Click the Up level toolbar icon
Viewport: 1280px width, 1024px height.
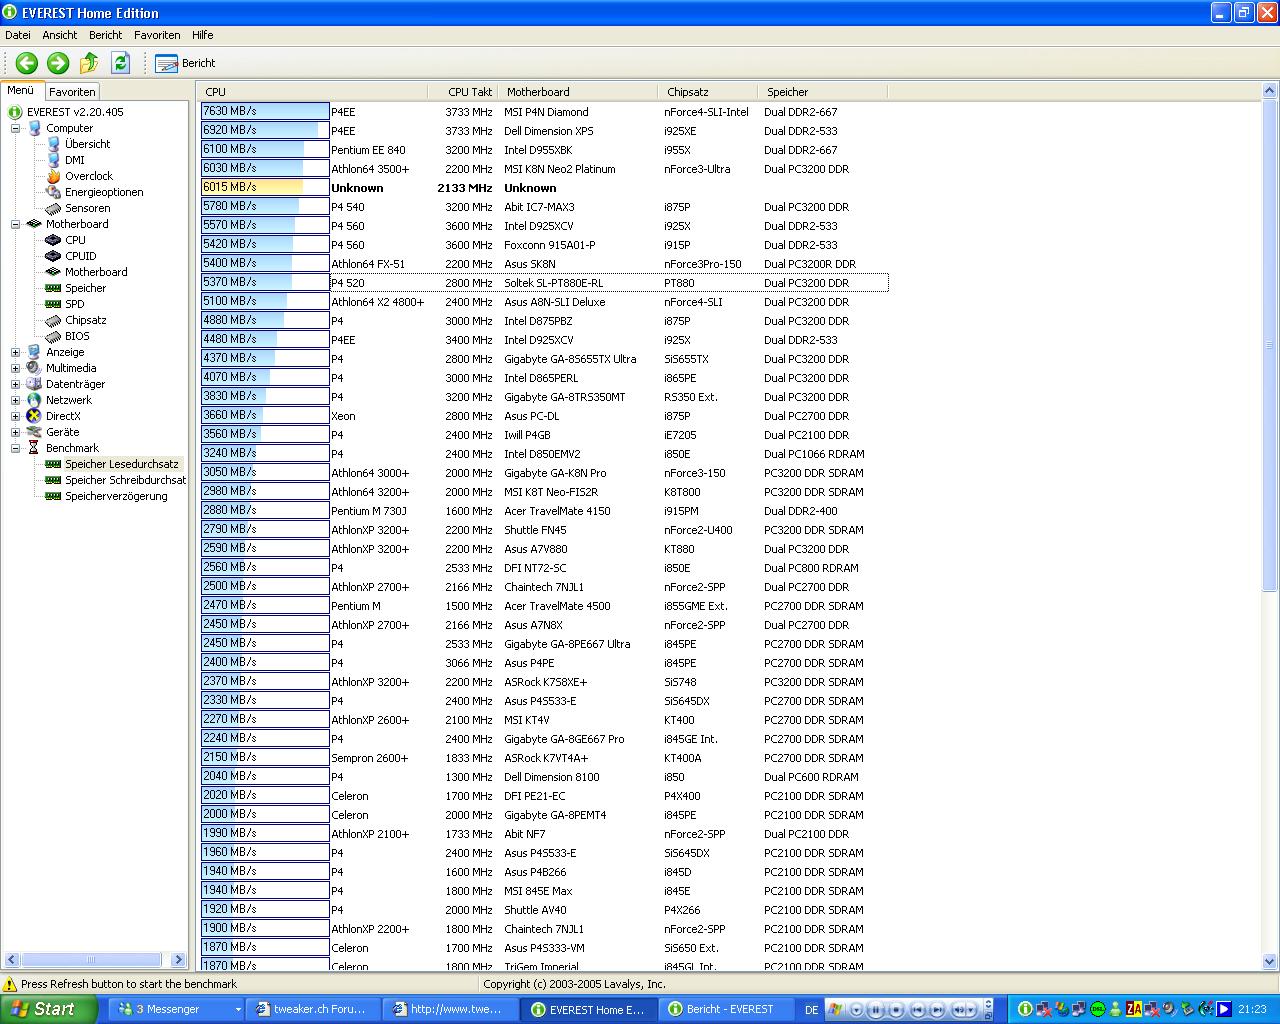(x=89, y=63)
